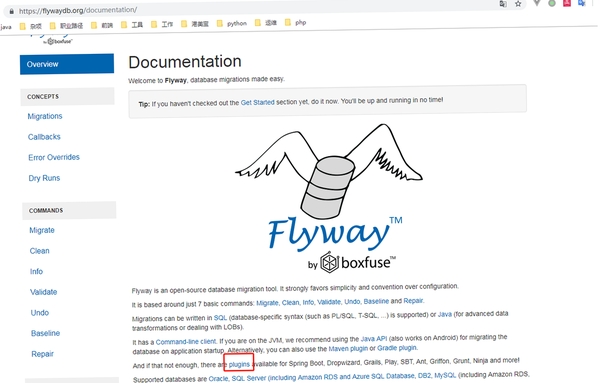Open Clean in the Commands sidebar
The height and width of the screenshot is (383, 600).
tap(40, 251)
